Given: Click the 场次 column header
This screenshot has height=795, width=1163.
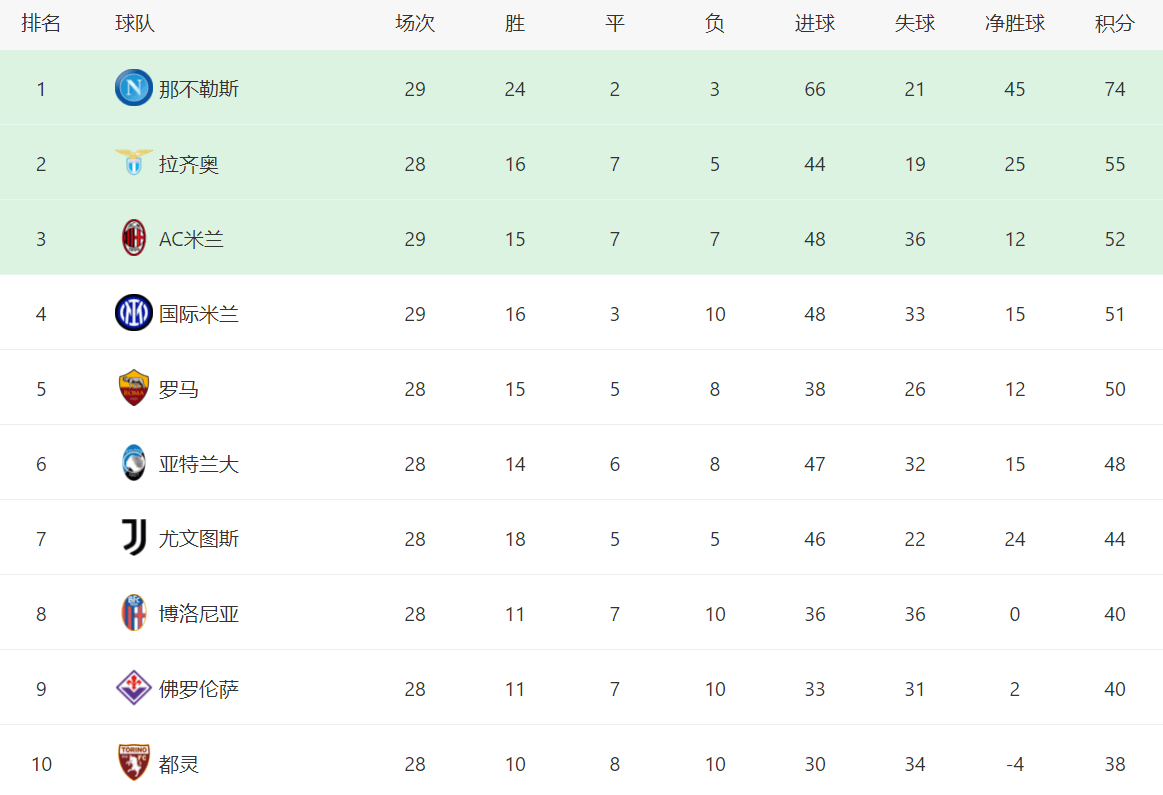Looking at the screenshot, I should coord(415,24).
